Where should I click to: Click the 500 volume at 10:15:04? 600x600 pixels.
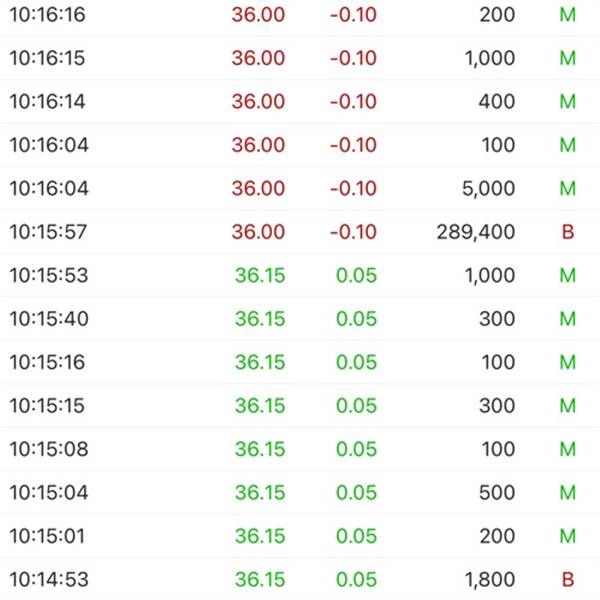pyautogui.click(x=497, y=492)
